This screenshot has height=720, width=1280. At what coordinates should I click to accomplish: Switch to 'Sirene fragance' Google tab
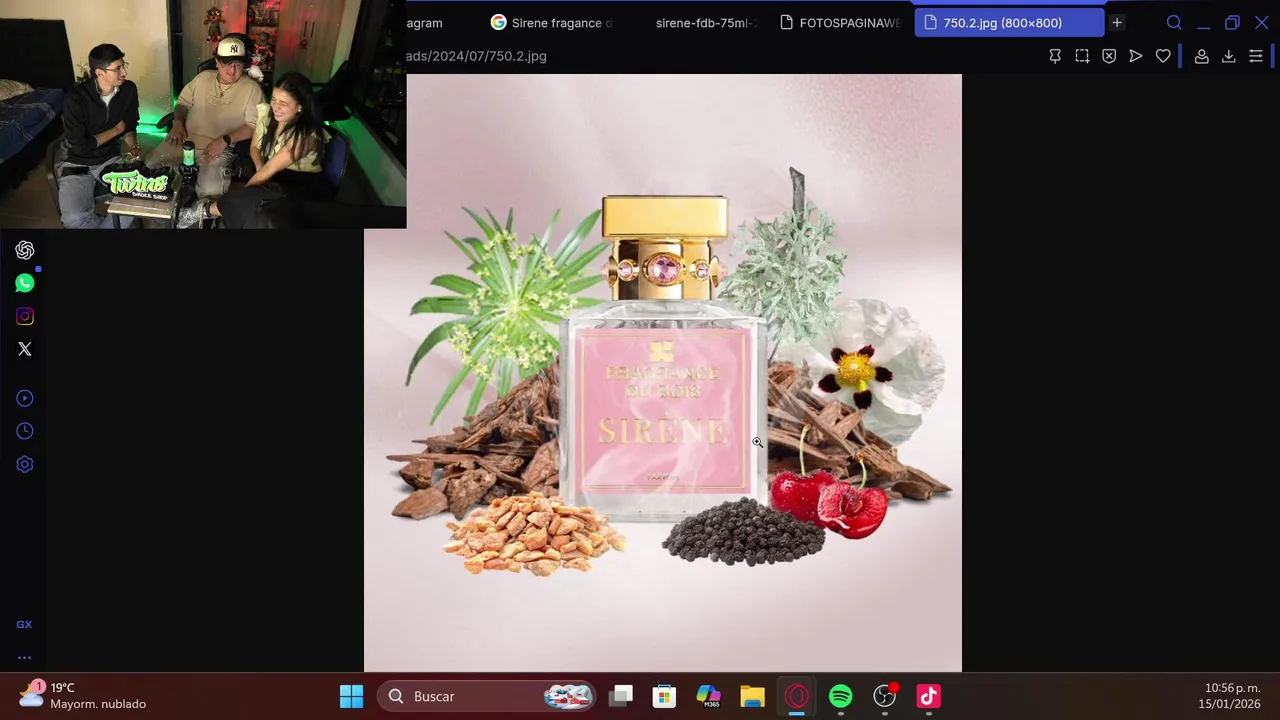pos(553,22)
